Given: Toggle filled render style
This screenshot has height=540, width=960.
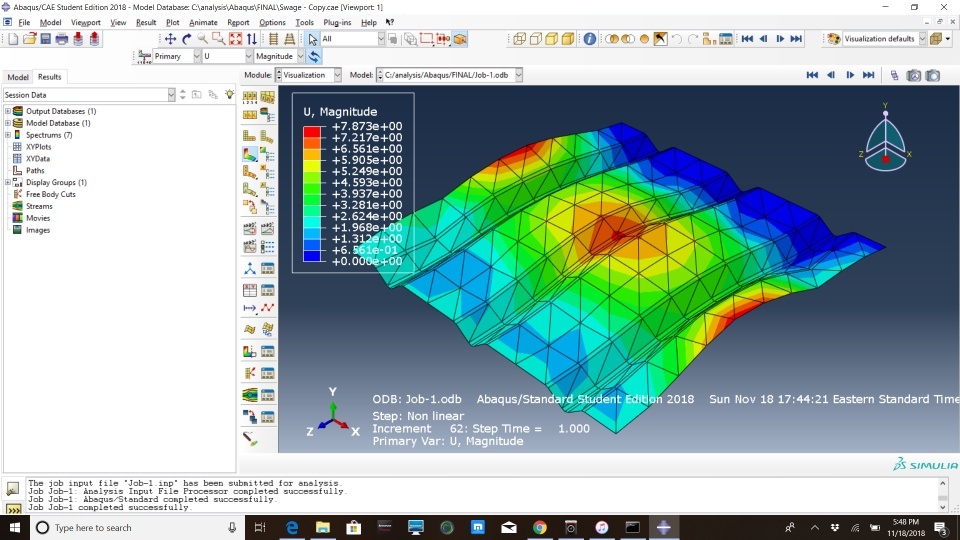Looking at the screenshot, I should (552, 39).
